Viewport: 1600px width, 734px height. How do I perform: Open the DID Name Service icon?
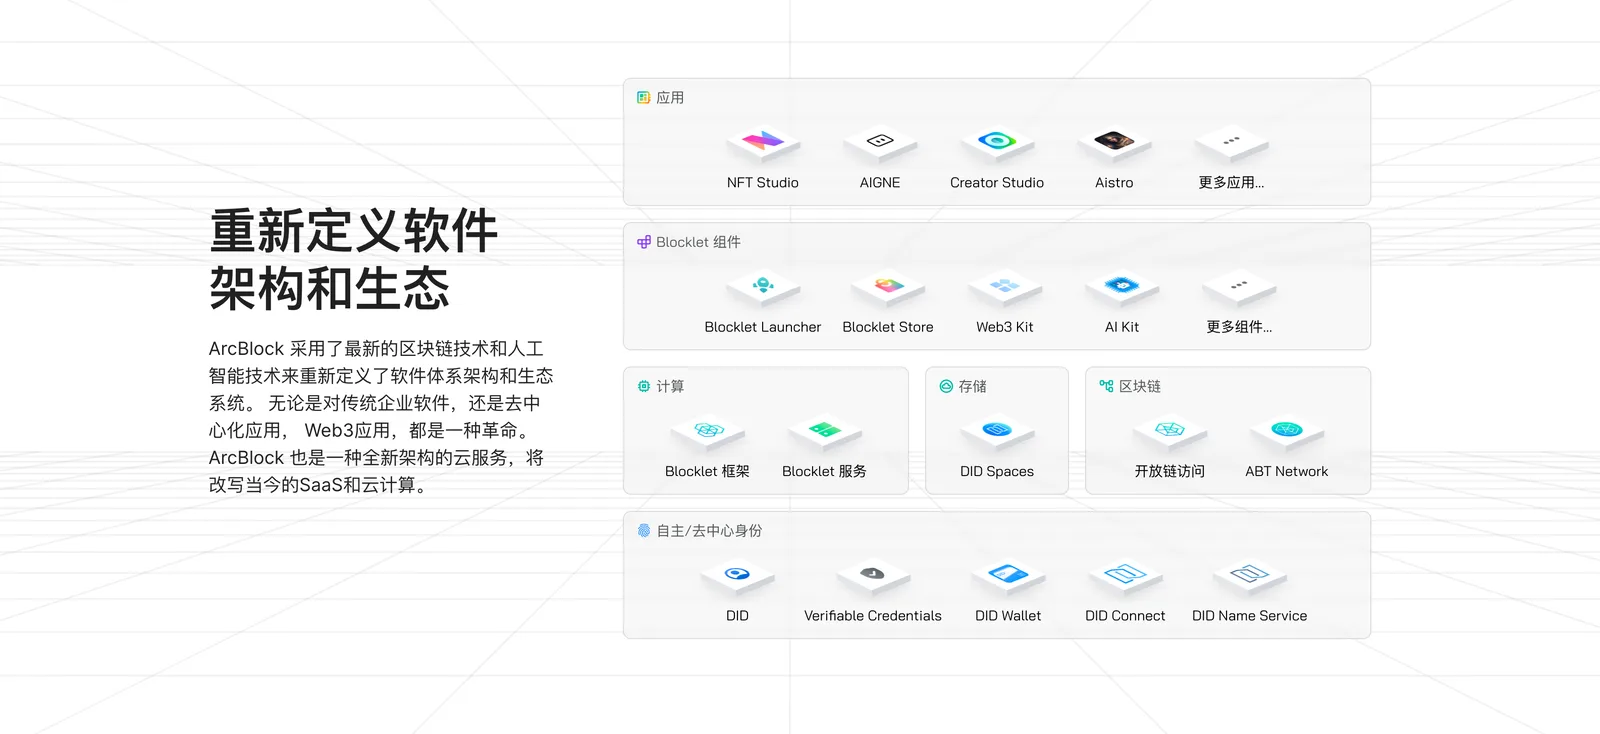[1250, 577]
